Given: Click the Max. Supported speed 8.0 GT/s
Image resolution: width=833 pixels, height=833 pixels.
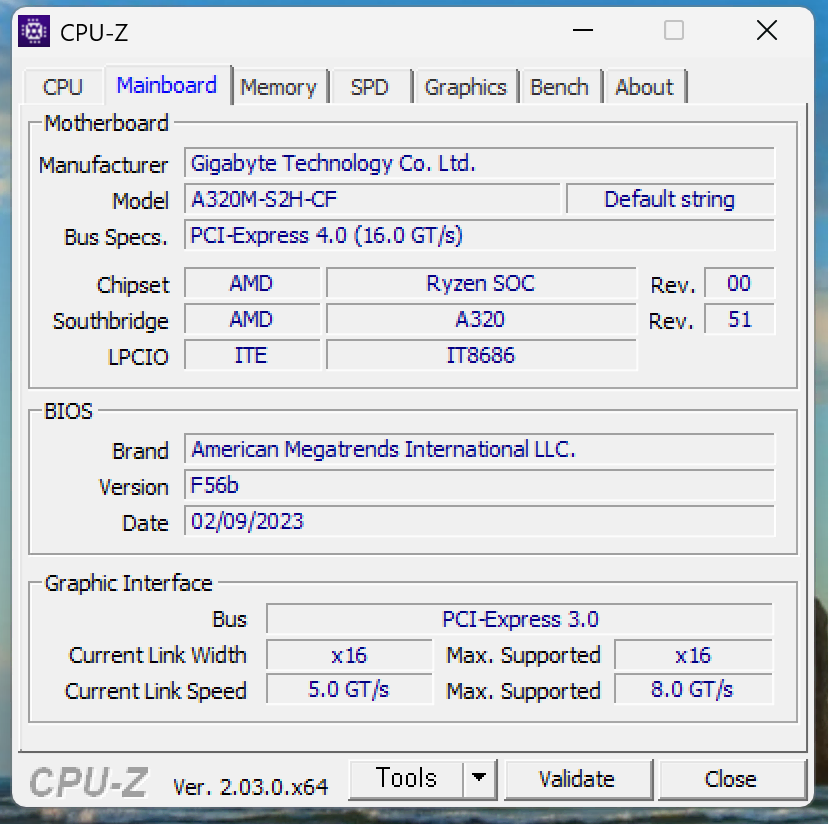Looking at the screenshot, I should coord(693,690).
